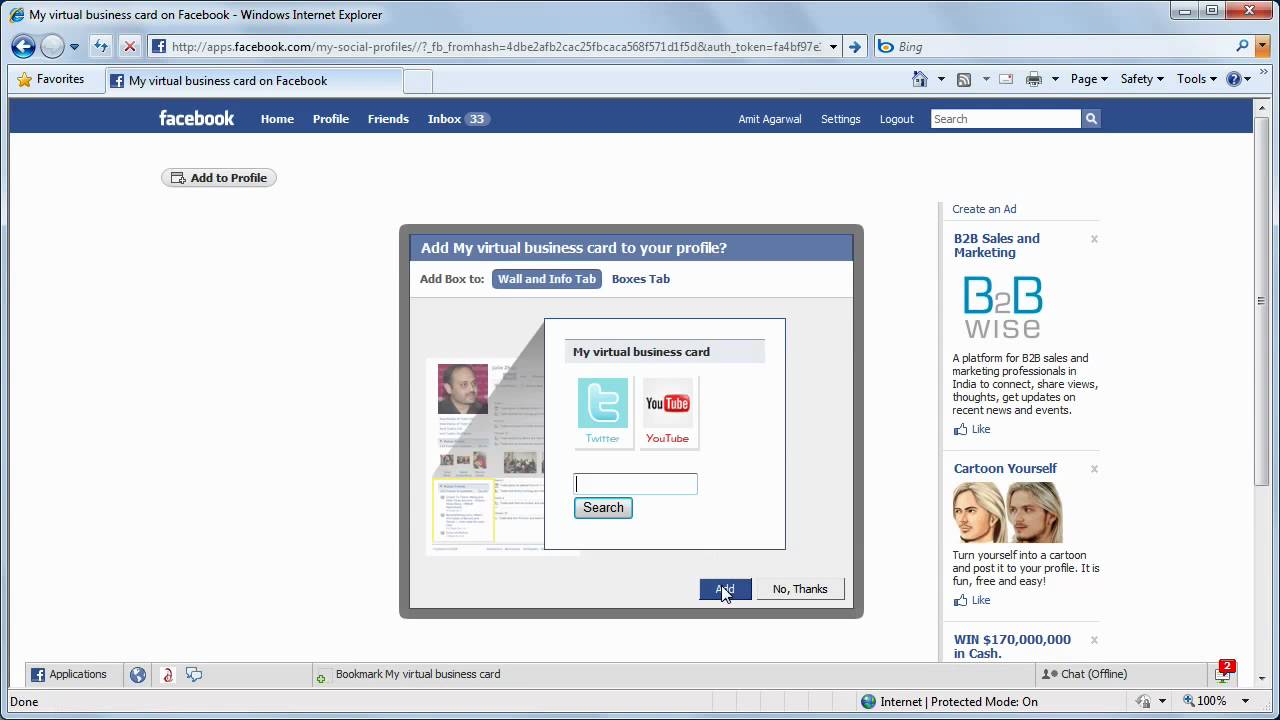Go to Facebook Home
The image size is (1280, 720).
click(277, 119)
